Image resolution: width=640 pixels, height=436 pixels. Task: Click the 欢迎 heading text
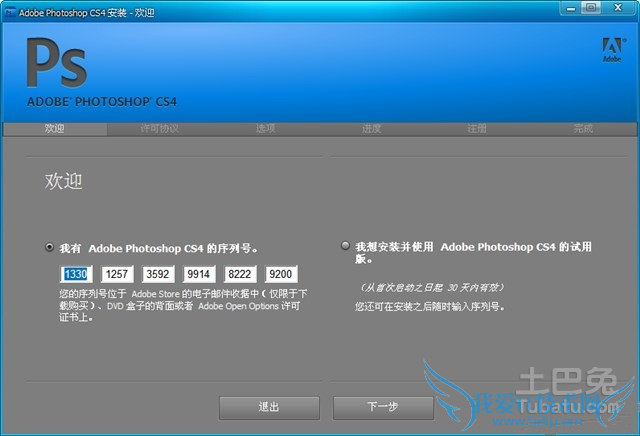(x=64, y=181)
